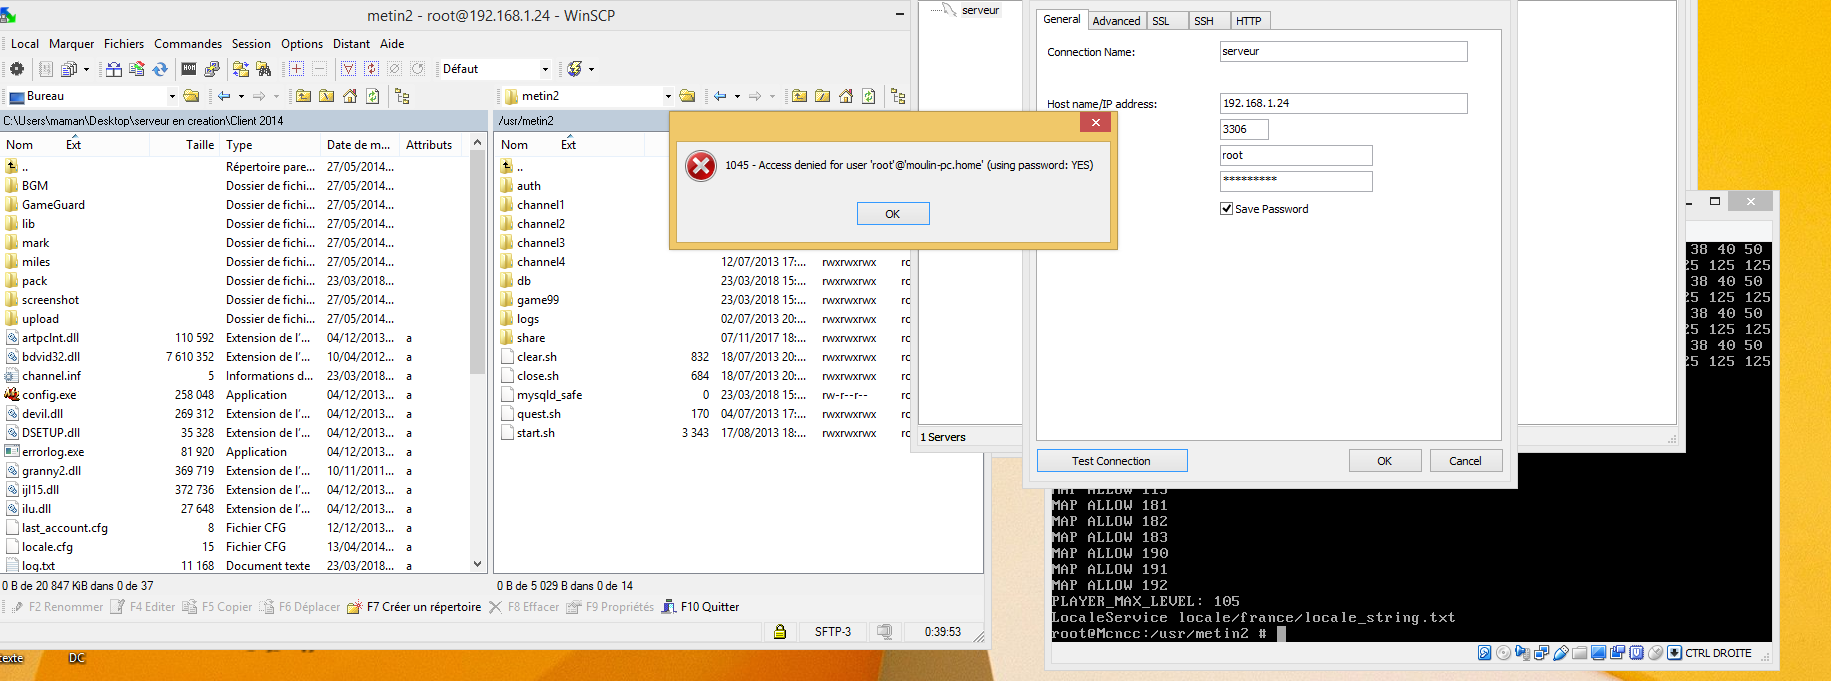Viewport: 1831px width, 681px height.
Task: Go to local home directory icon
Action: click(x=349, y=96)
